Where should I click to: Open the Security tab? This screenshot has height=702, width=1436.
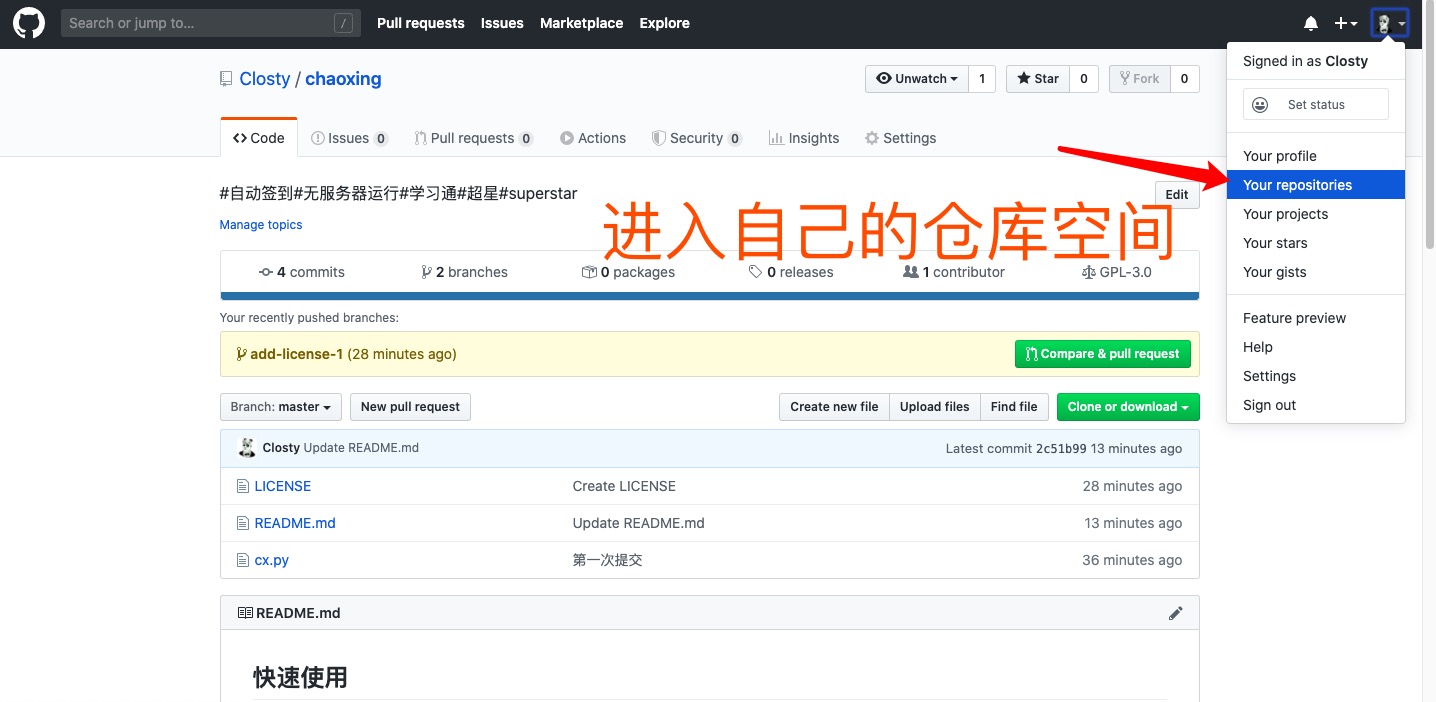[696, 138]
